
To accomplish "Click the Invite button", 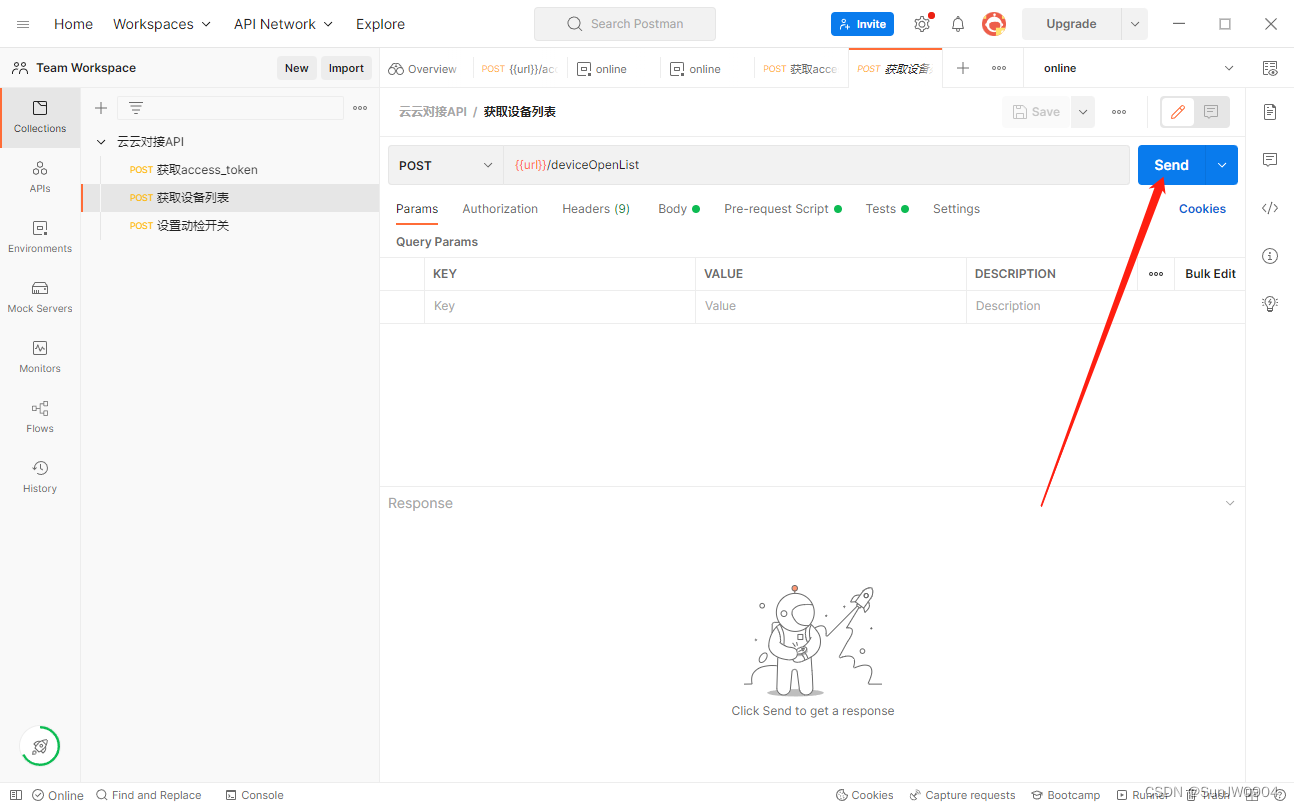I will click(x=862, y=24).
